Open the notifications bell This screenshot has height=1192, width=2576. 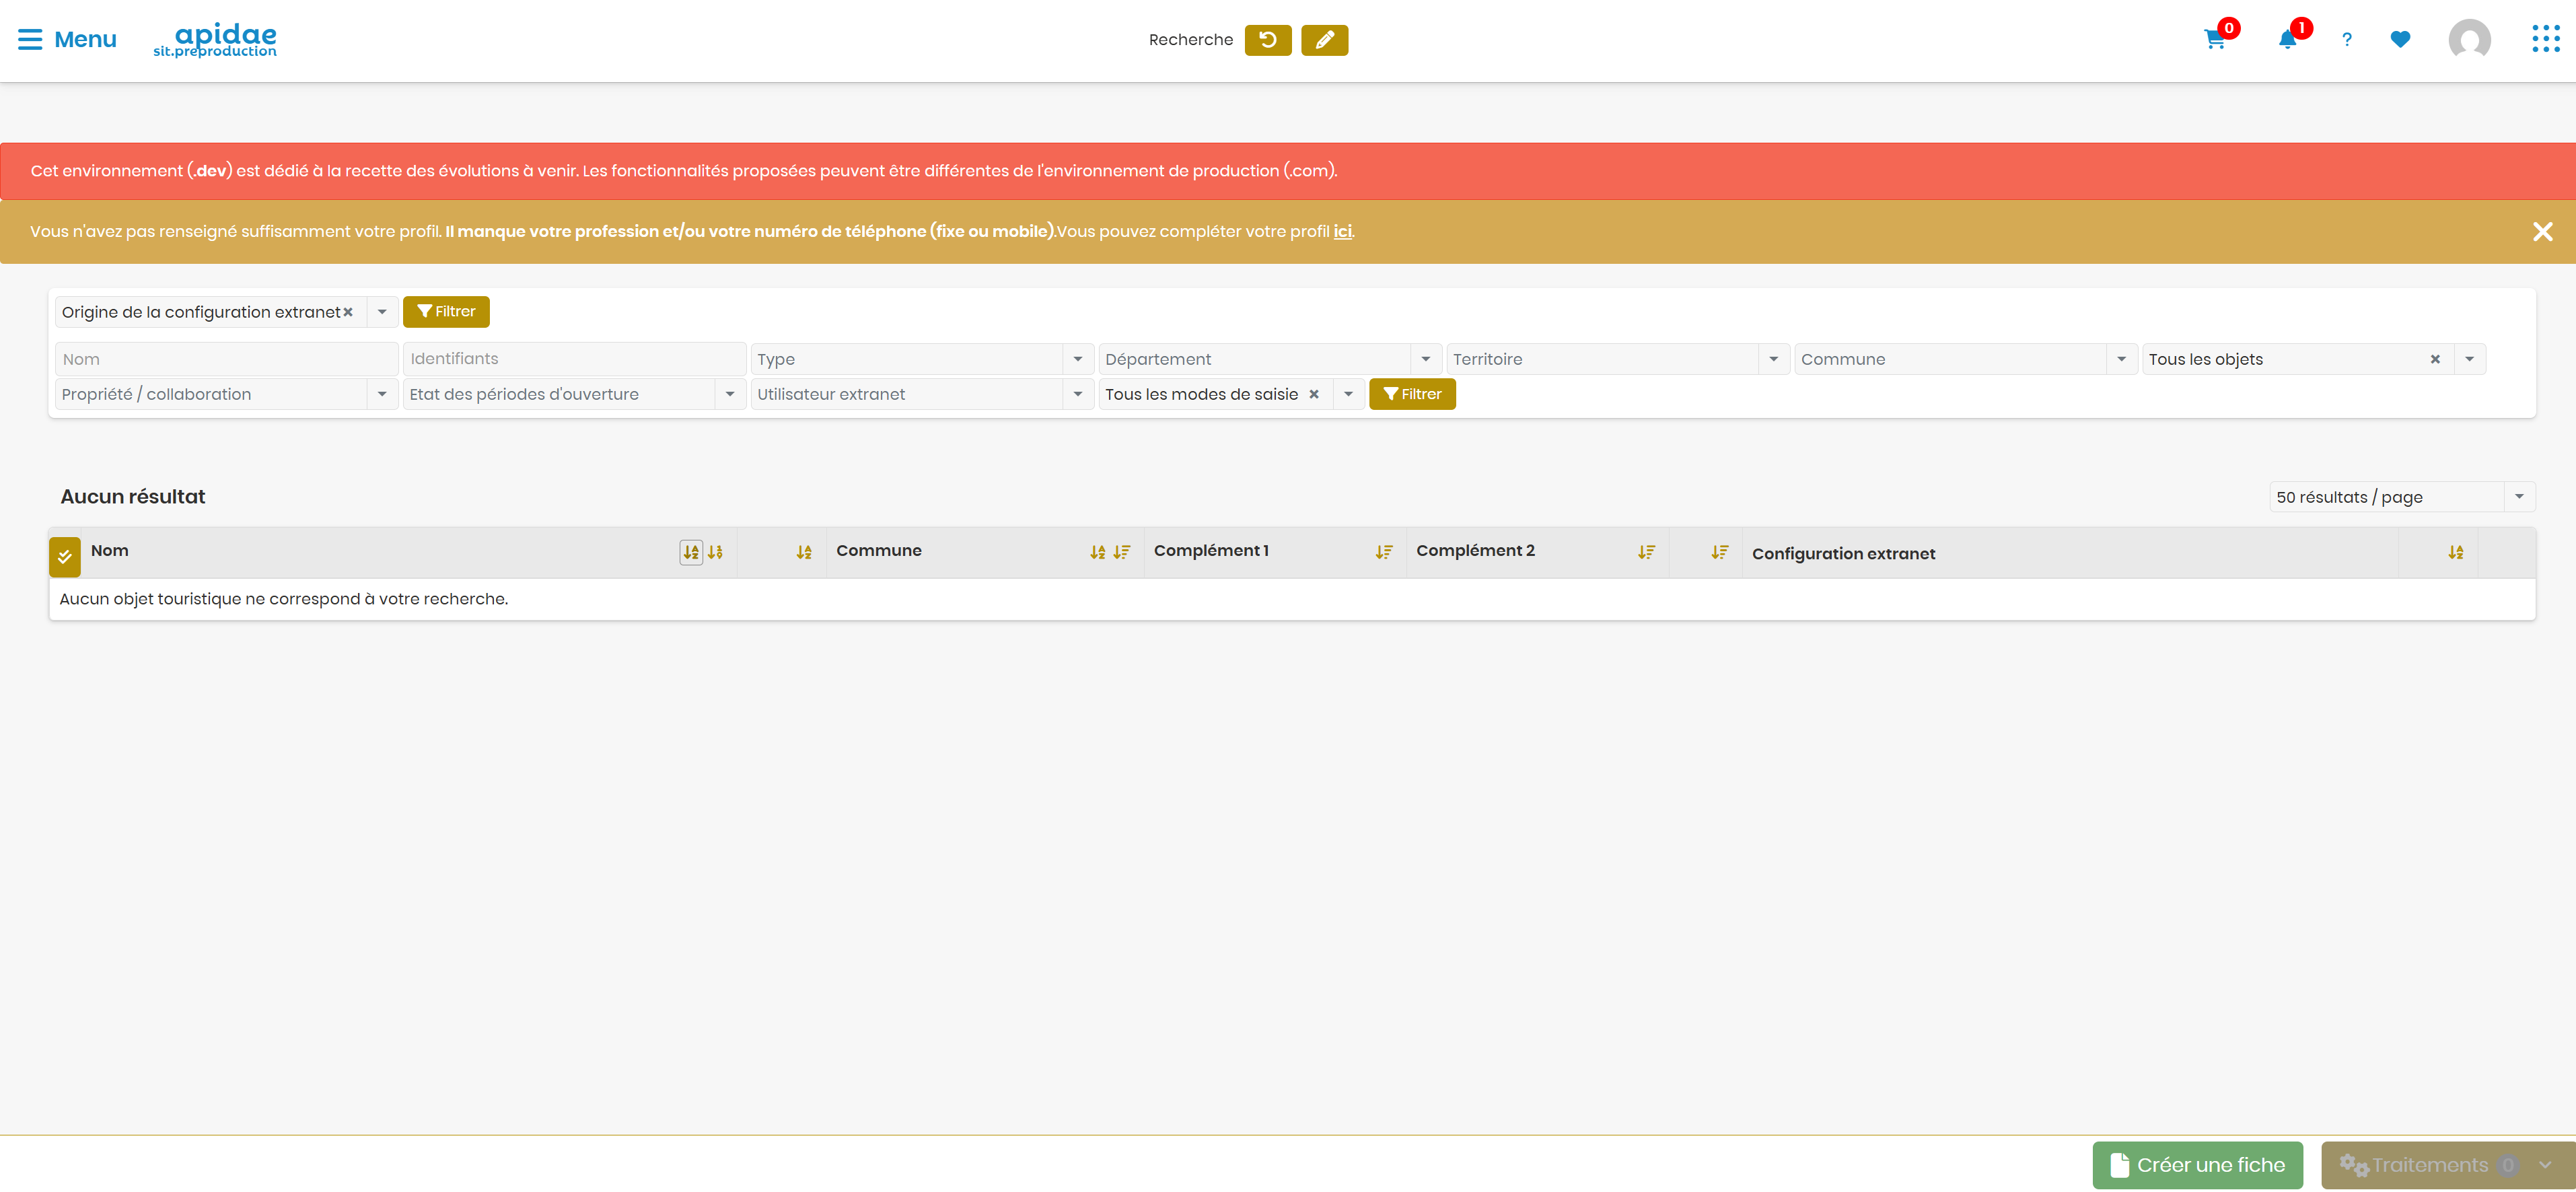(2287, 40)
